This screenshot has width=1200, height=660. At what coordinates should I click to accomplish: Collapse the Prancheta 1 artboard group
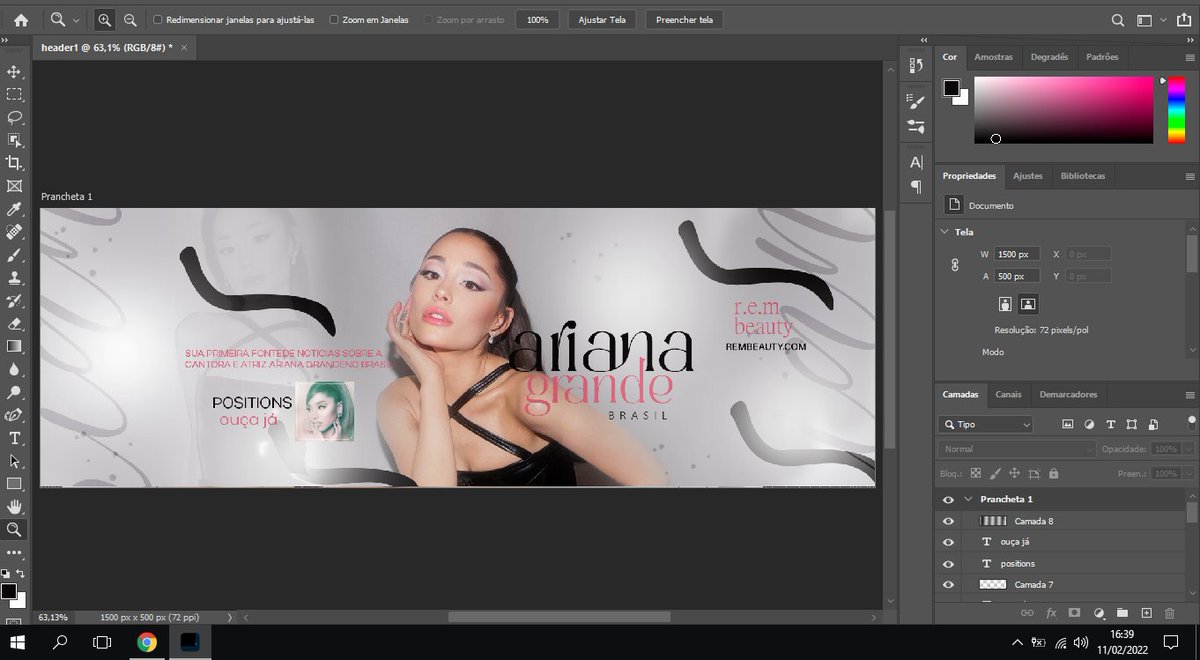(968, 499)
